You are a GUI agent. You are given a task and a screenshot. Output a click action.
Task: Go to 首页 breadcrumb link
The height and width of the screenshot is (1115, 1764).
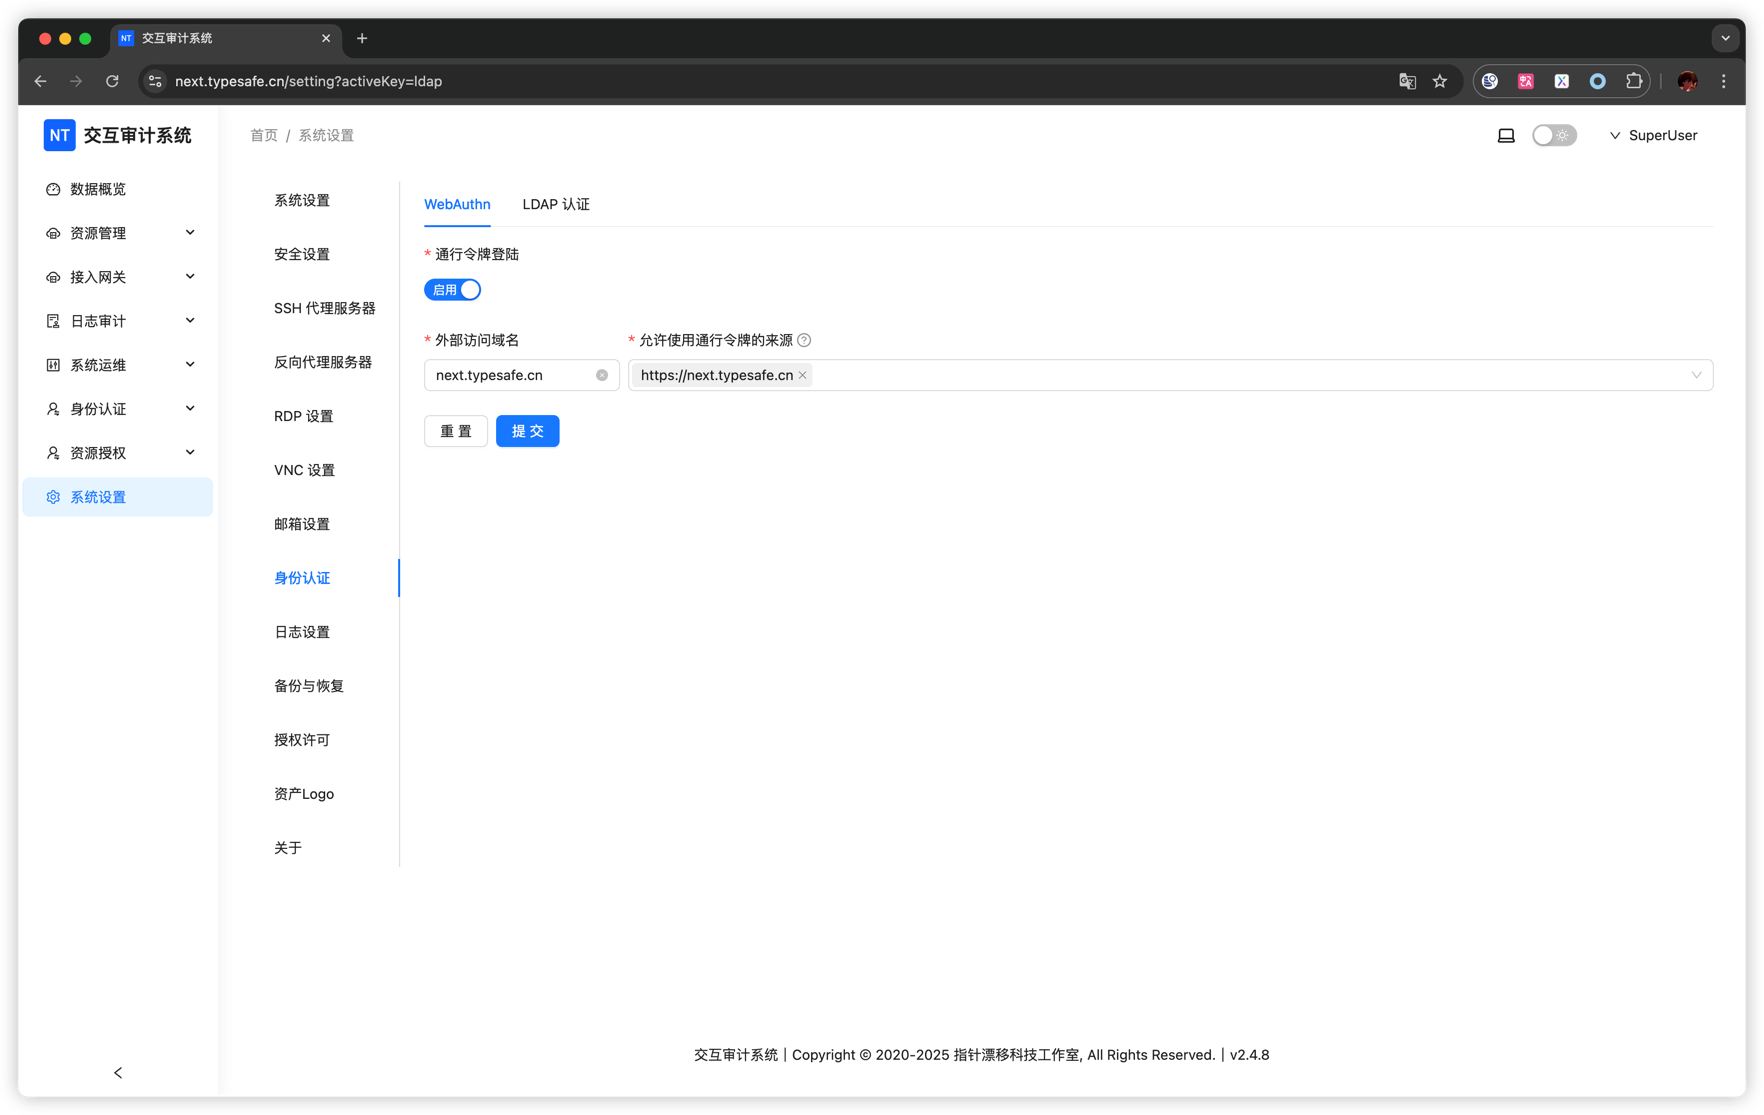(x=264, y=135)
